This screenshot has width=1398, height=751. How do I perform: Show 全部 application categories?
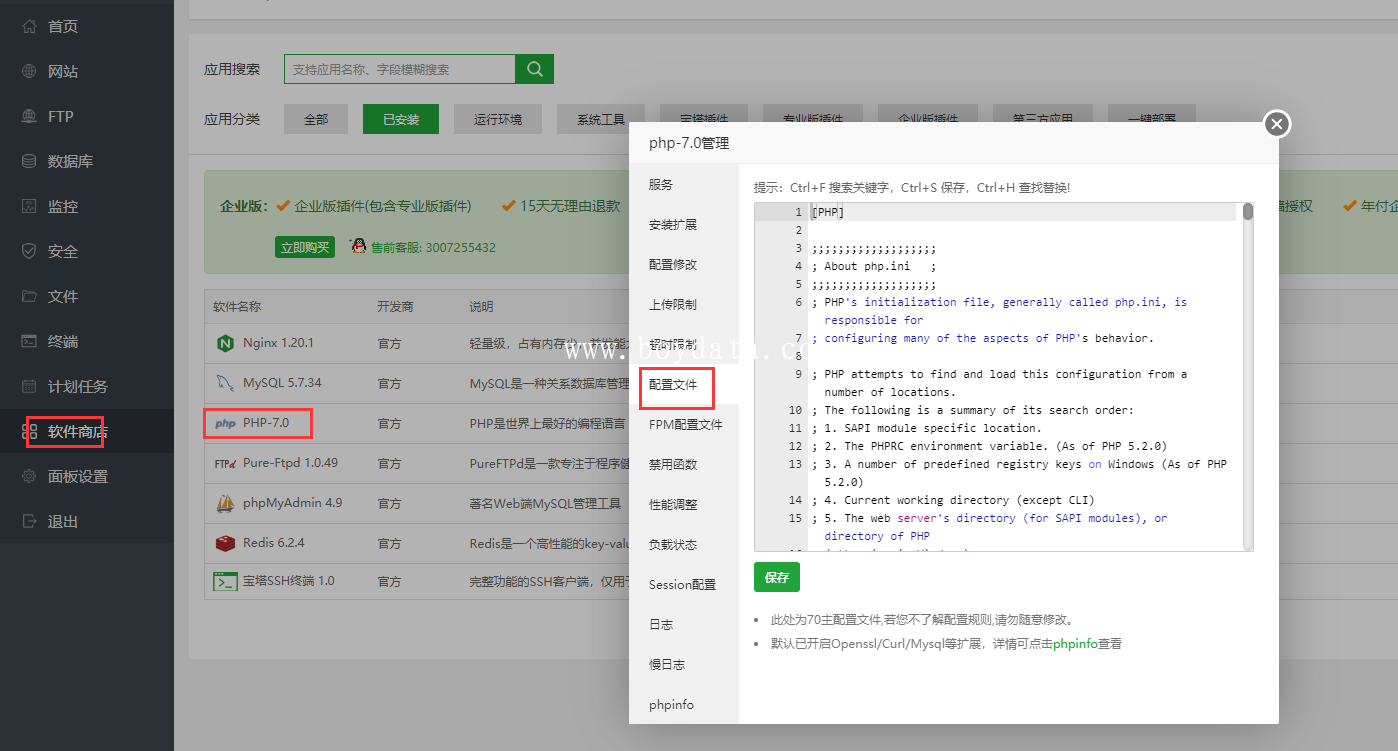click(x=315, y=119)
